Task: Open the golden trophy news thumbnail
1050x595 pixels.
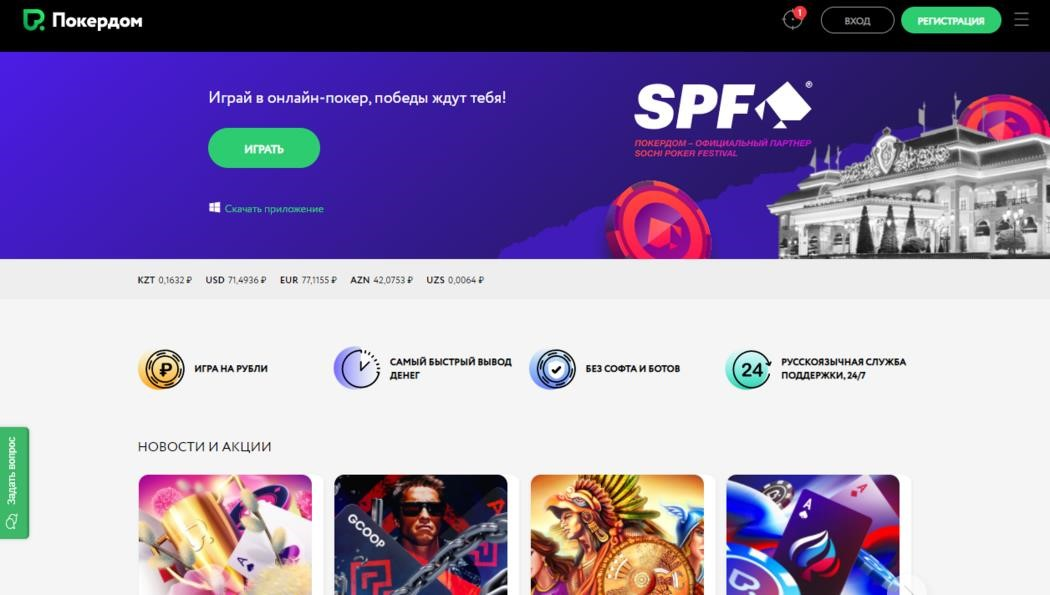Action: tap(225, 535)
